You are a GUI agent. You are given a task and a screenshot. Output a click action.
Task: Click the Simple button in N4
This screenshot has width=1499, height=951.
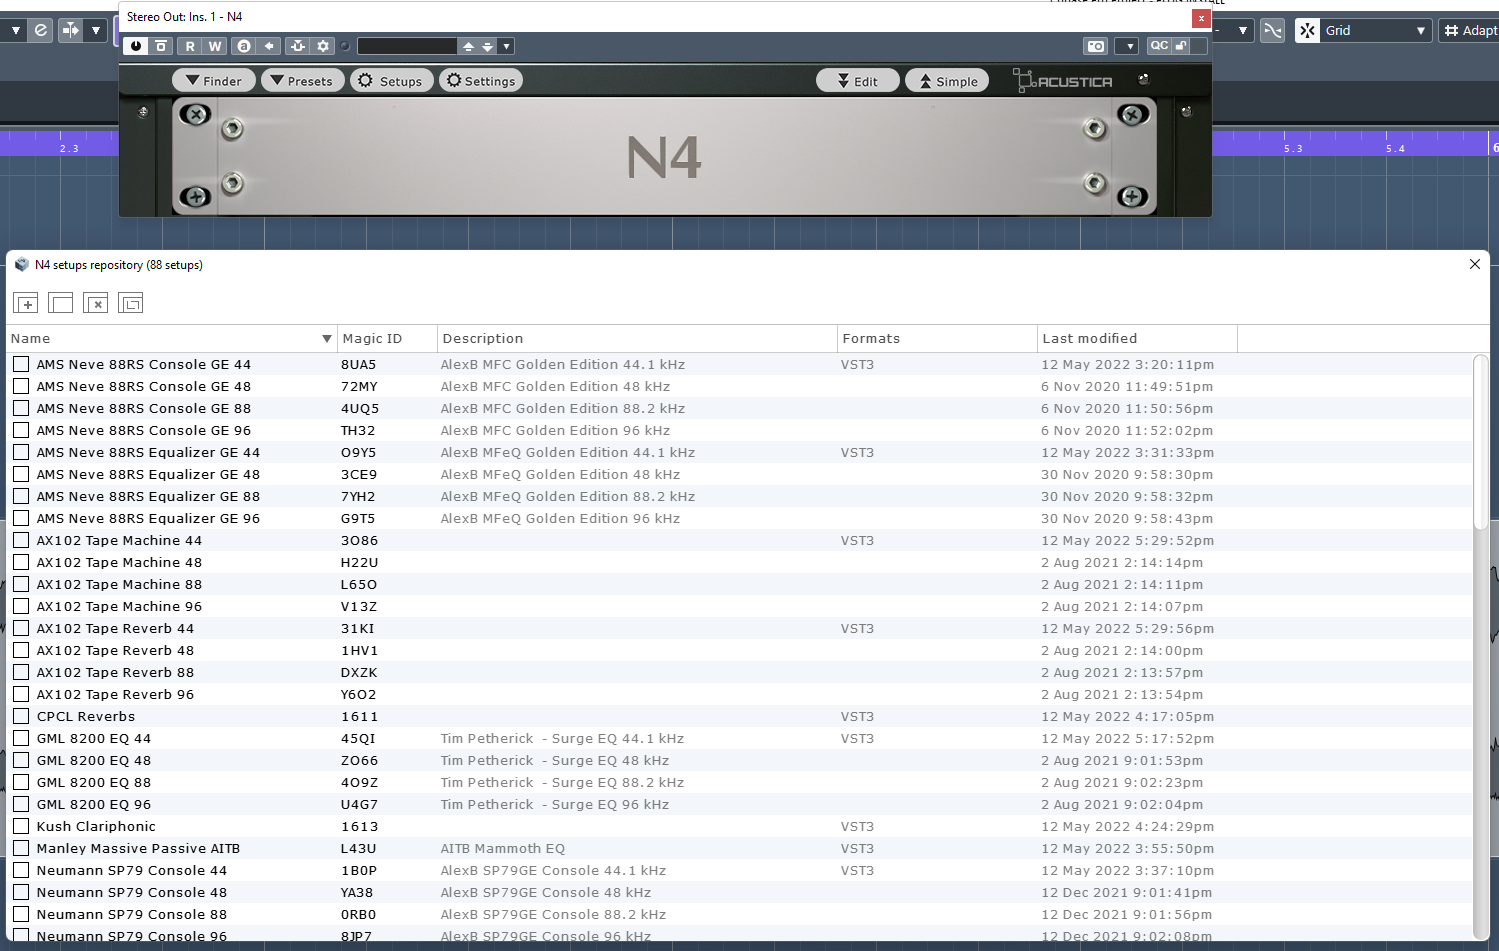point(947,81)
